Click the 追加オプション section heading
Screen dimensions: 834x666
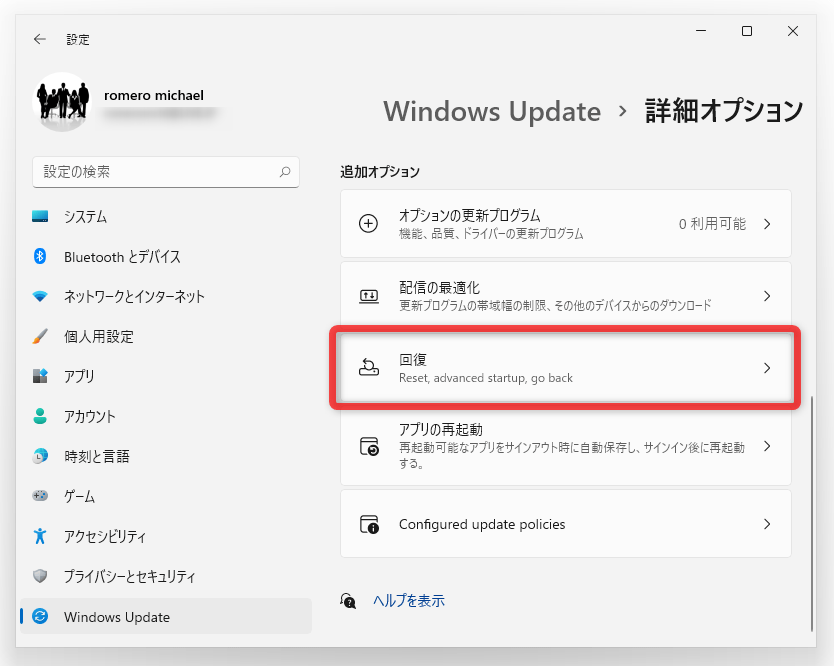[x=380, y=172]
